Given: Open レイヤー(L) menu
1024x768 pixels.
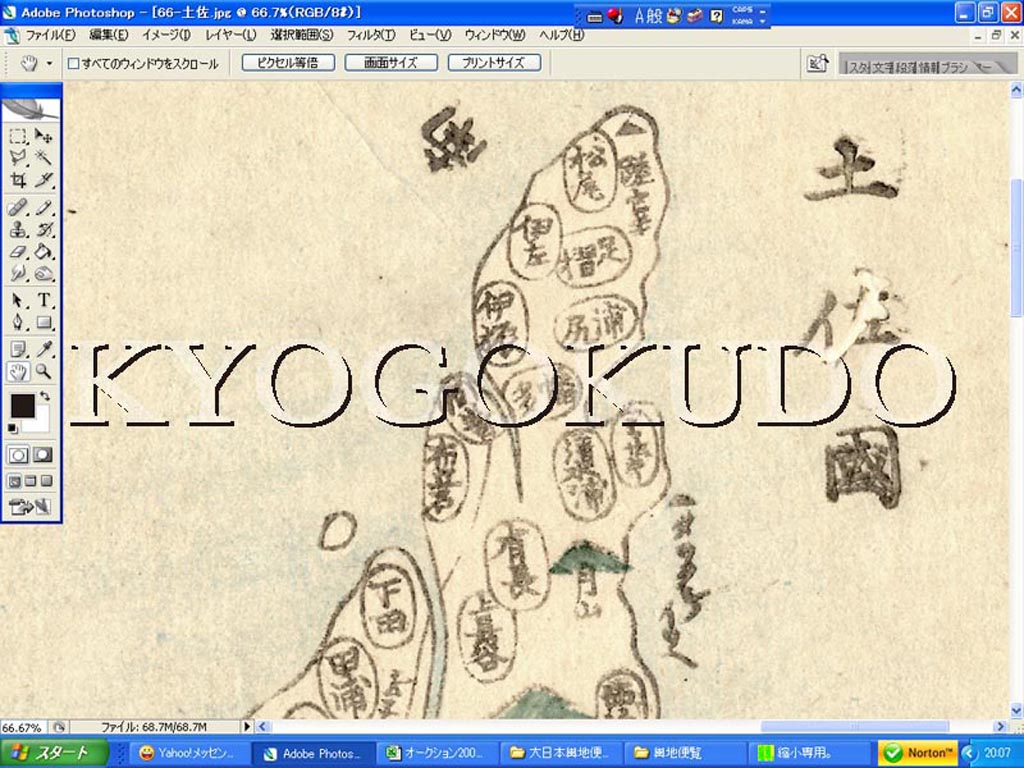Looking at the screenshot, I should point(231,35).
